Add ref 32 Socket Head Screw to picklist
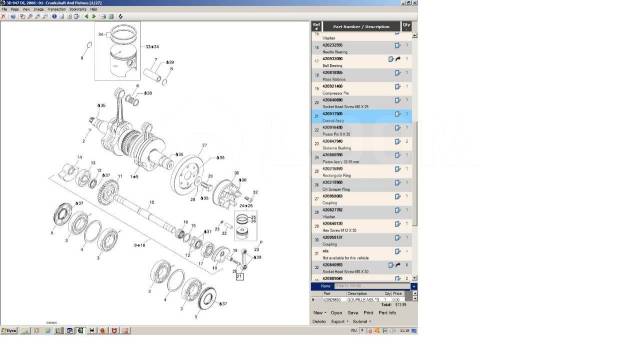The height and width of the screenshot is (360, 640). [x=391, y=265]
